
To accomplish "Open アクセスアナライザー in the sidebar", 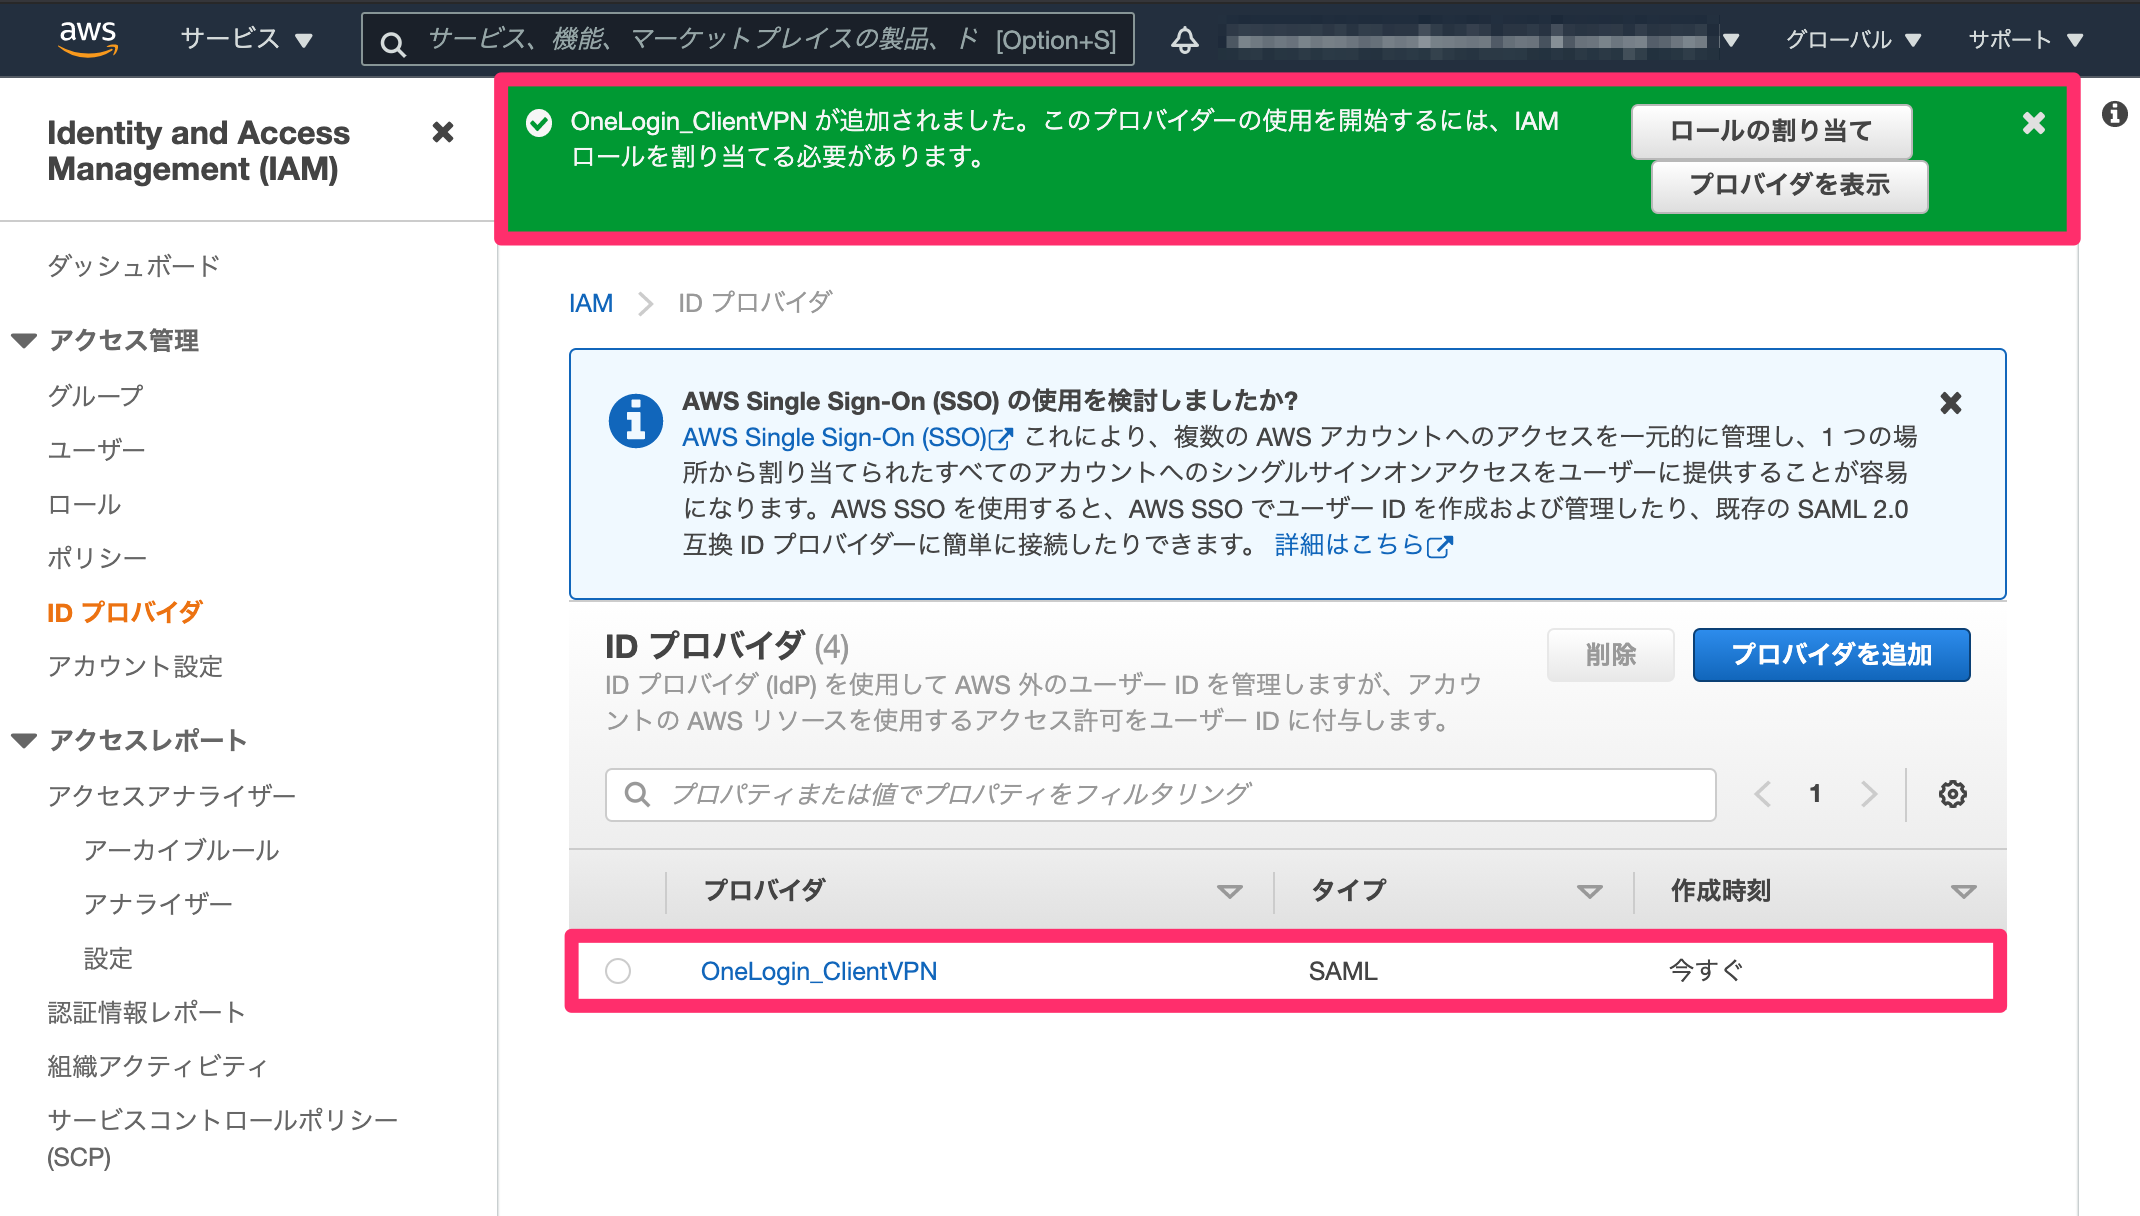I will coord(172,796).
